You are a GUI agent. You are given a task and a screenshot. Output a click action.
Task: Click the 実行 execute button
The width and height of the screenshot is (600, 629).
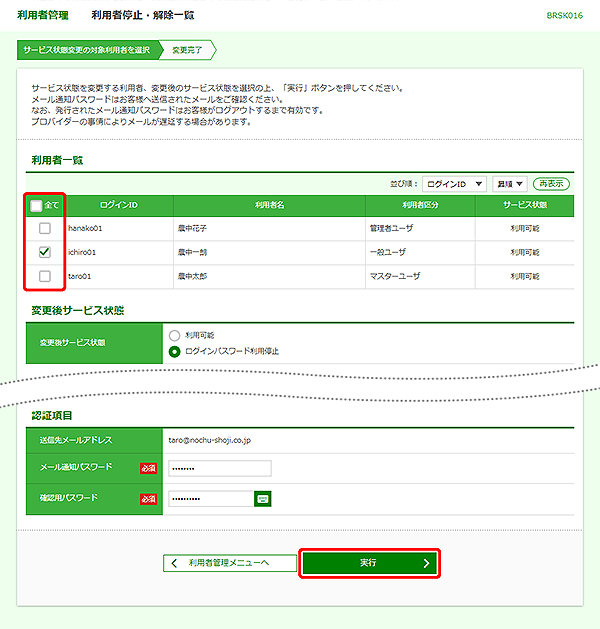(369, 563)
